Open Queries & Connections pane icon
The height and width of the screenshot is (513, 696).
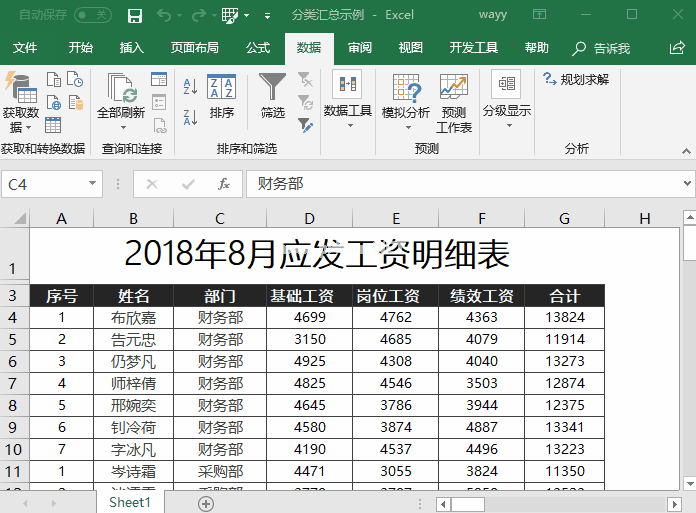pyautogui.click(x=159, y=79)
